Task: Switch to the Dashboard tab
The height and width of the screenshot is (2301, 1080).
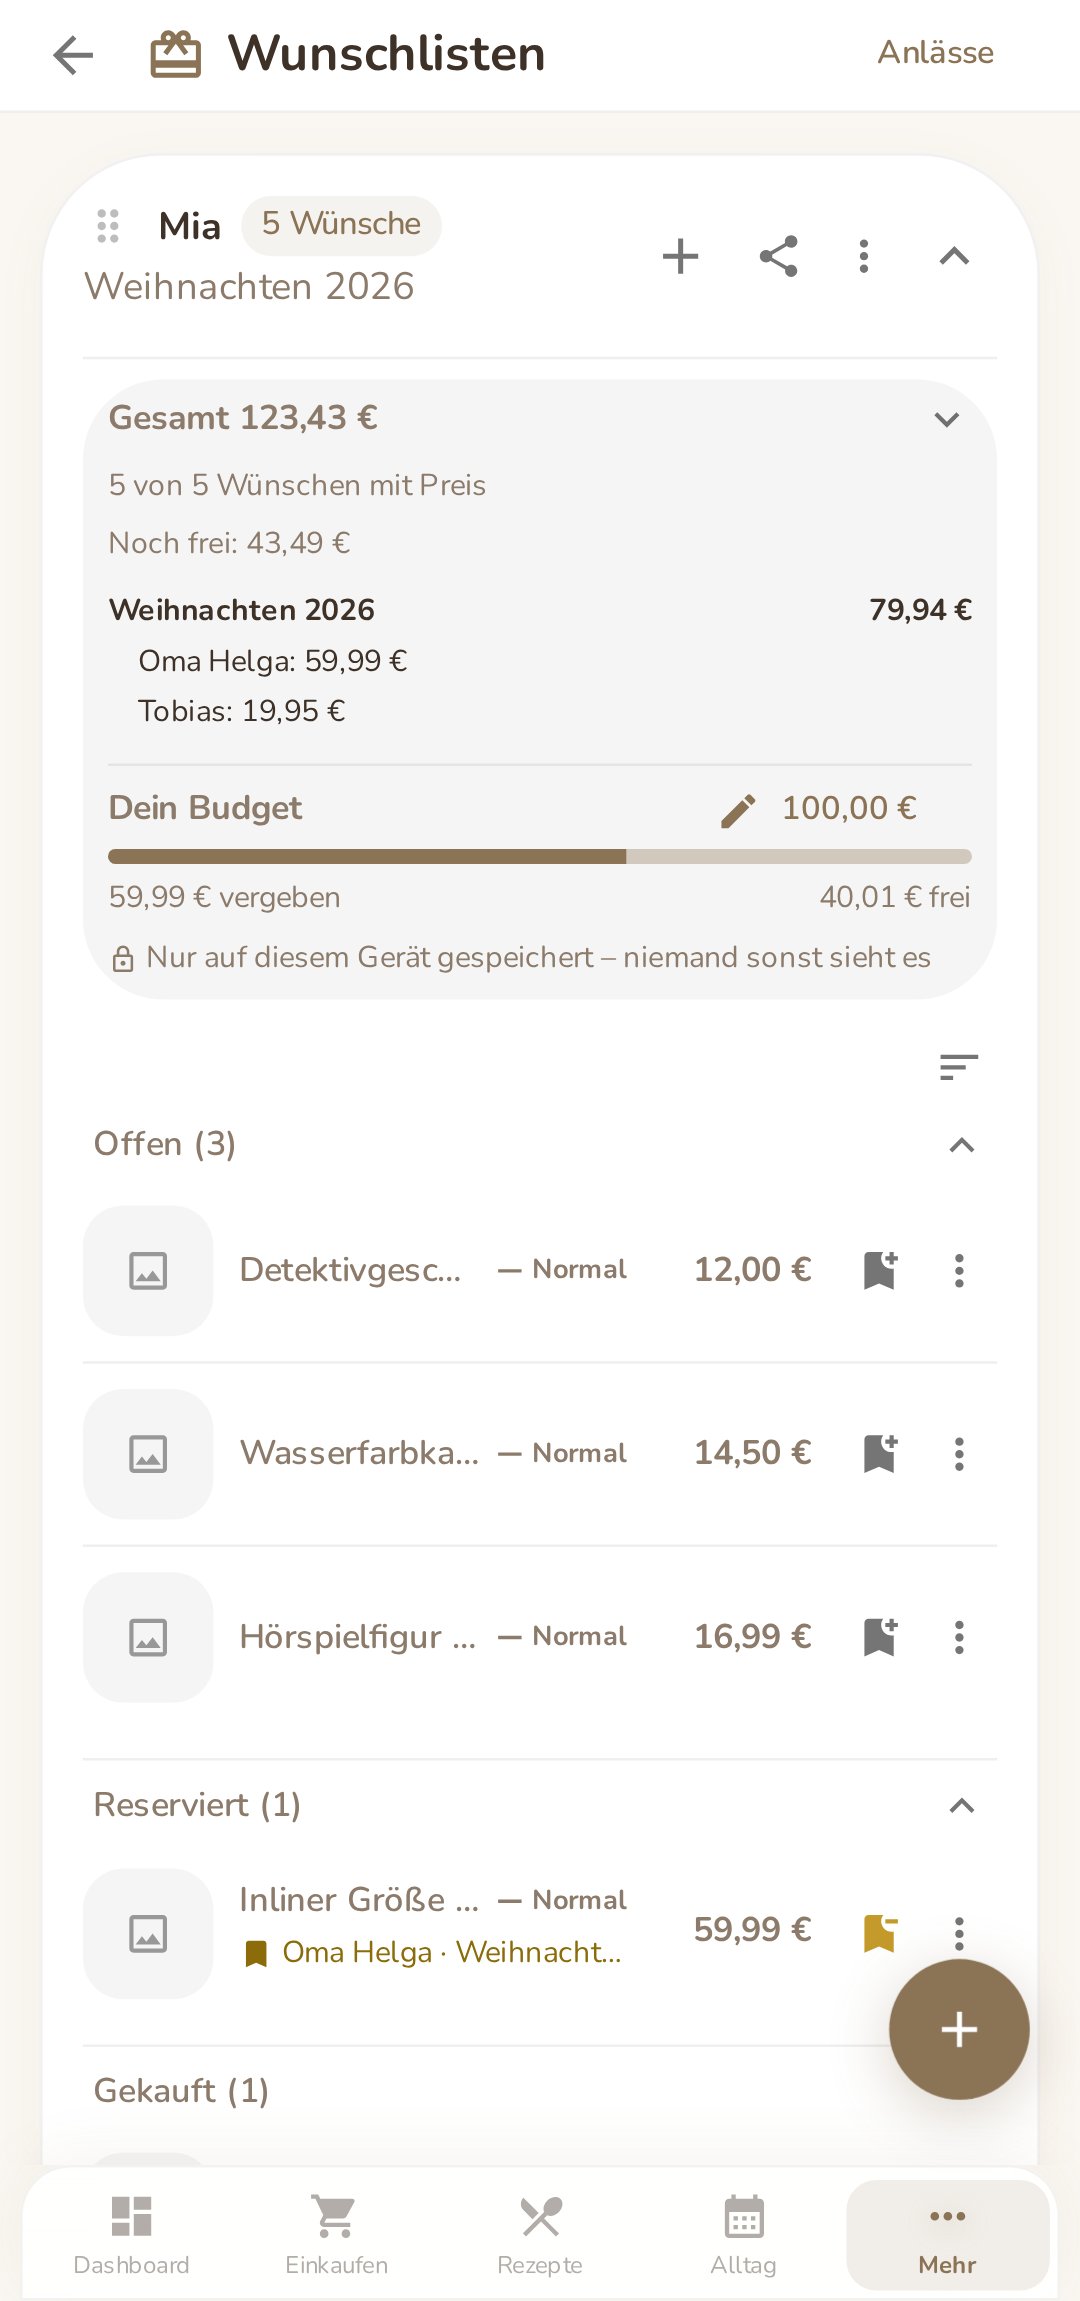Action: (x=131, y=2235)
